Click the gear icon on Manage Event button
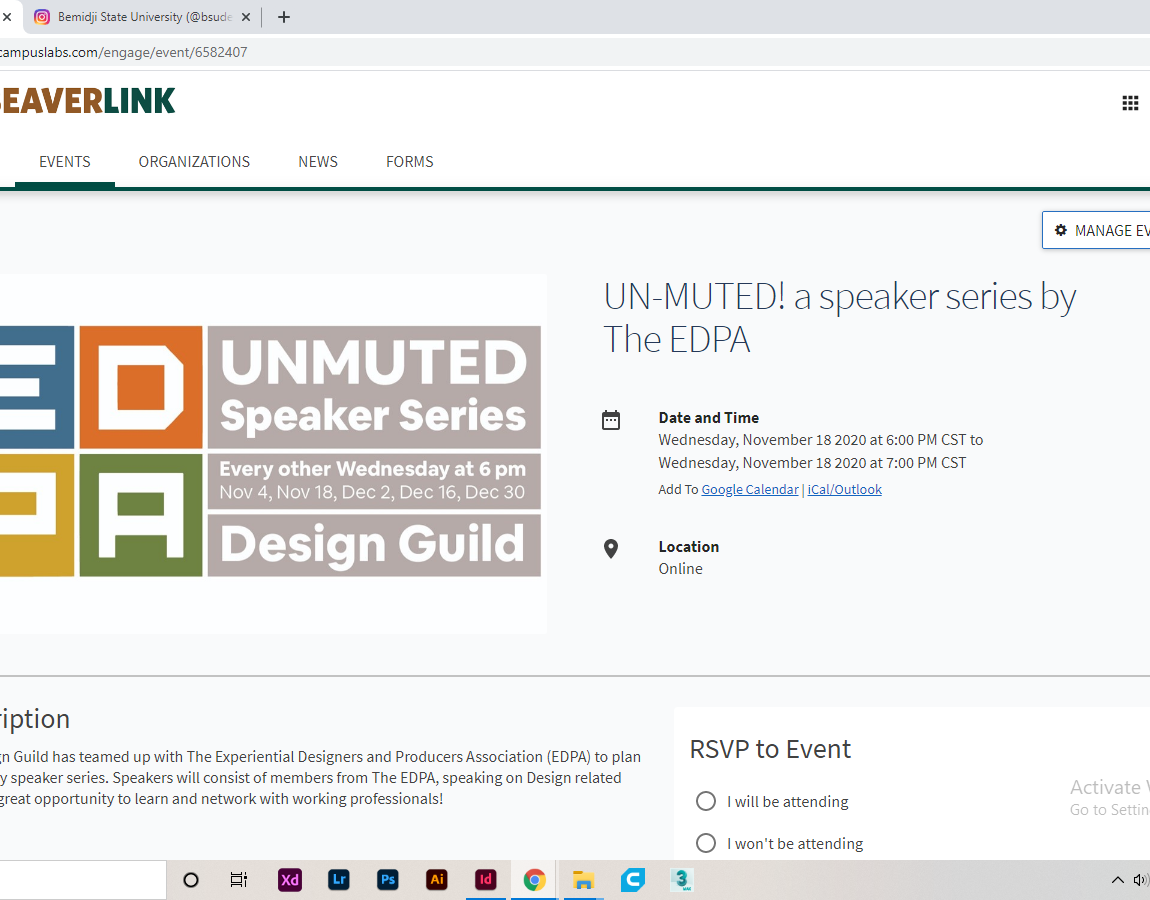Screen dimensions: 1150x900 point(1061,230)
